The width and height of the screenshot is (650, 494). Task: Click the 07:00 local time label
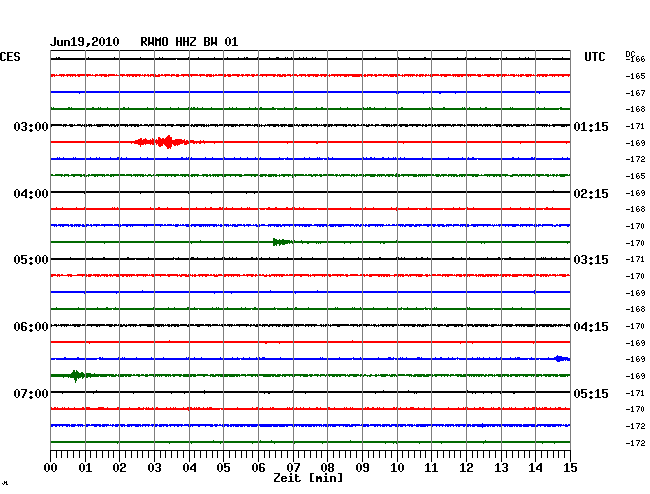(x=31, y=393)
